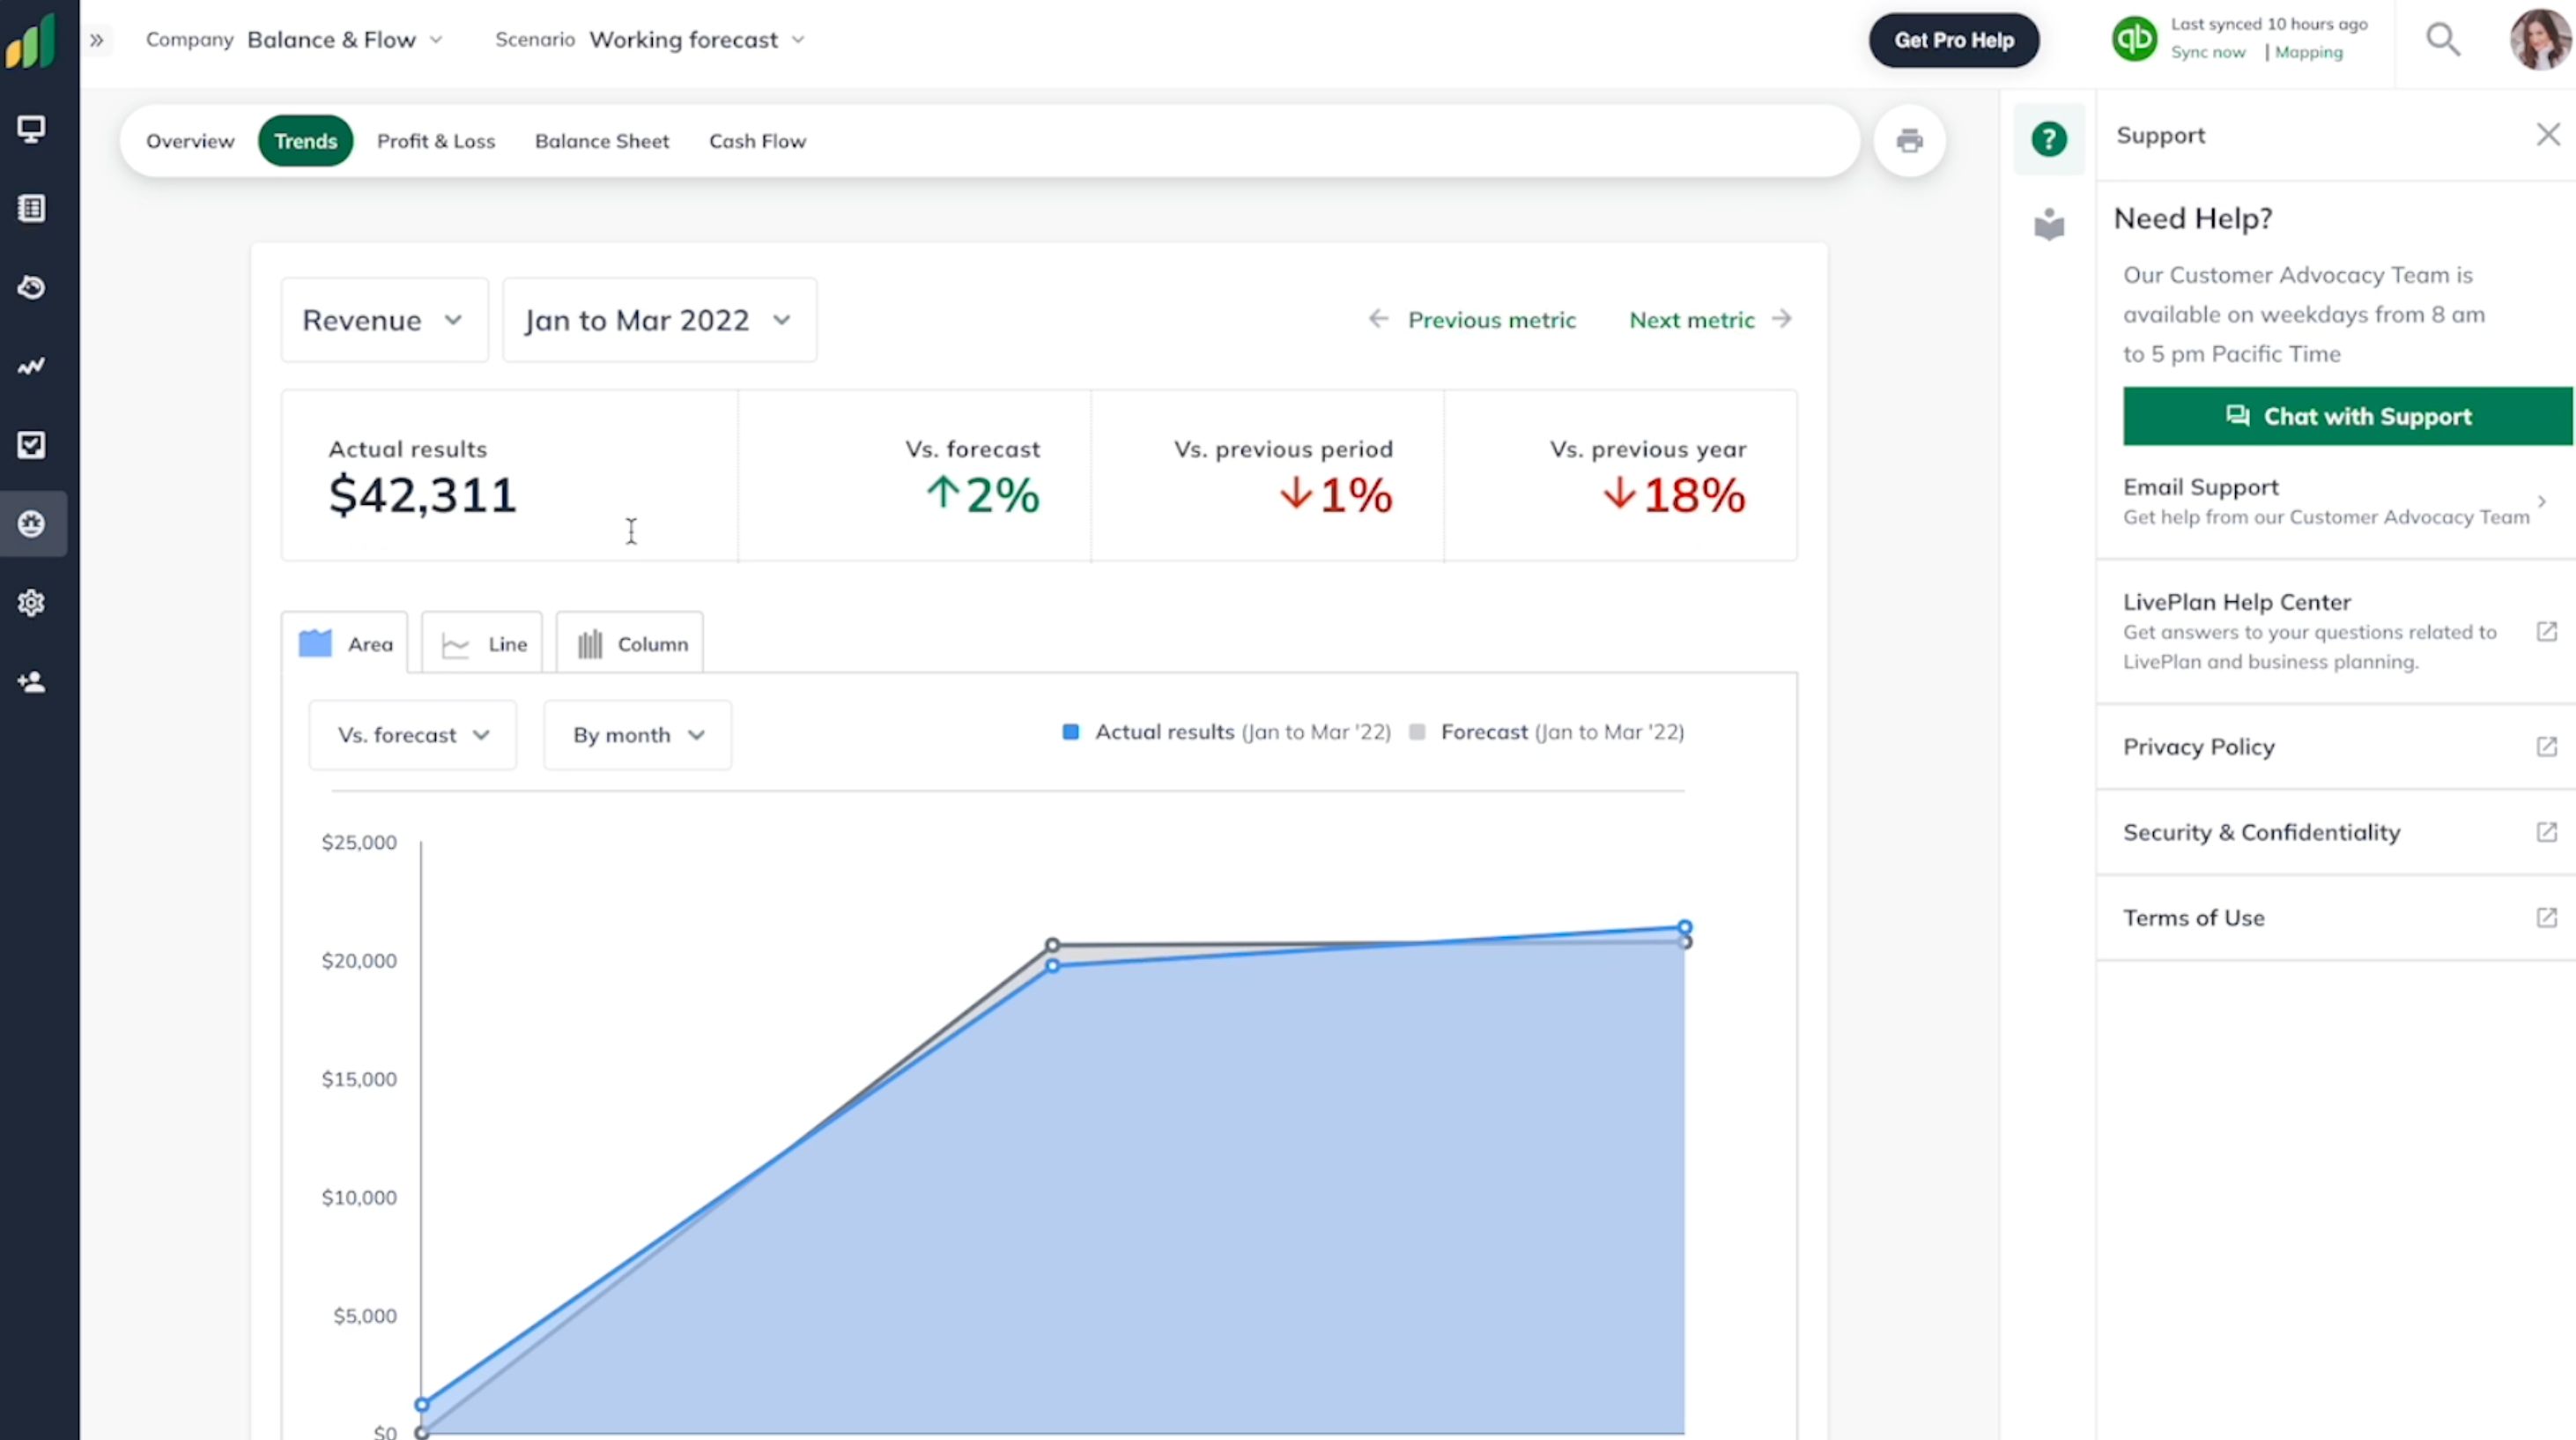Select the Tasks checklist icon in sidebar
Viewport: 2576px width, 1440px height.
coord(32,445)
